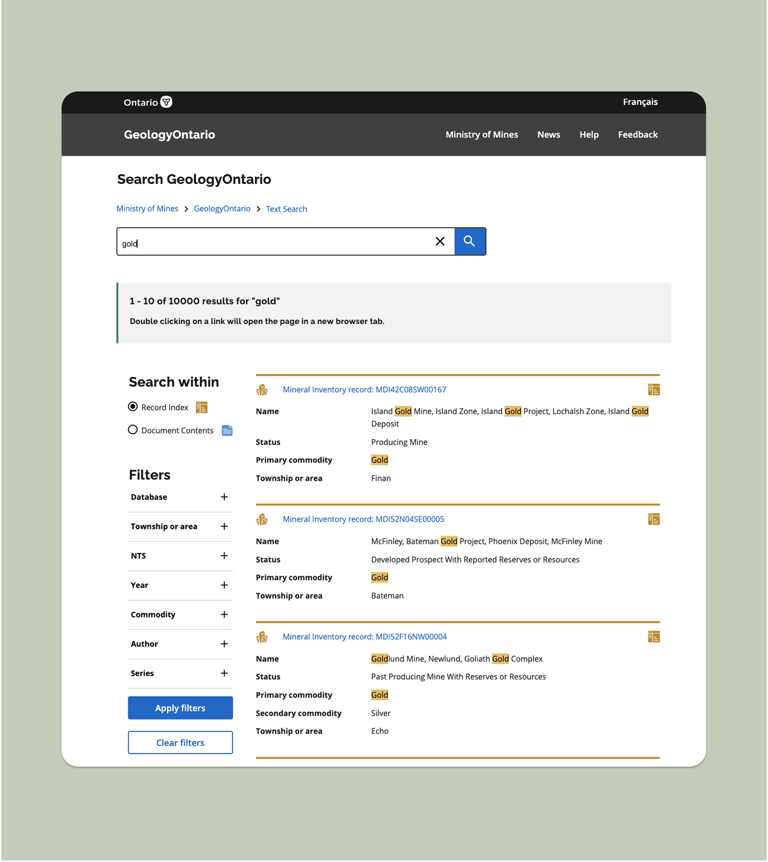The image size is (768, 862).
Task: Click the "Finan" township value
Action: pos(381,478)
